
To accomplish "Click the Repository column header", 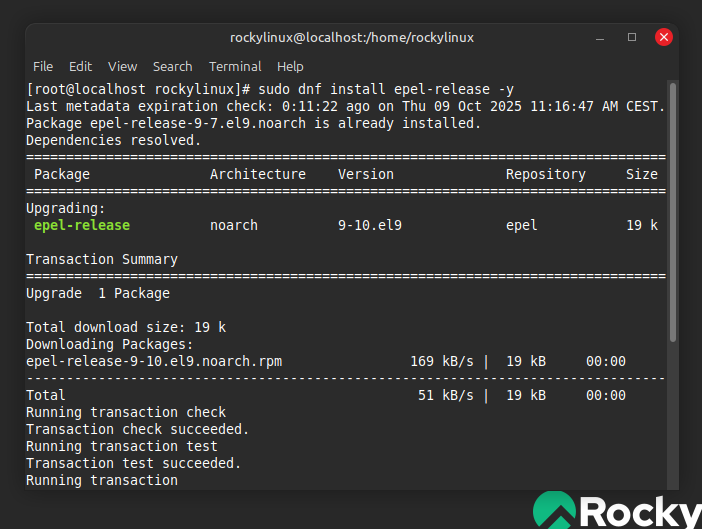I will (x=545, y=174).
